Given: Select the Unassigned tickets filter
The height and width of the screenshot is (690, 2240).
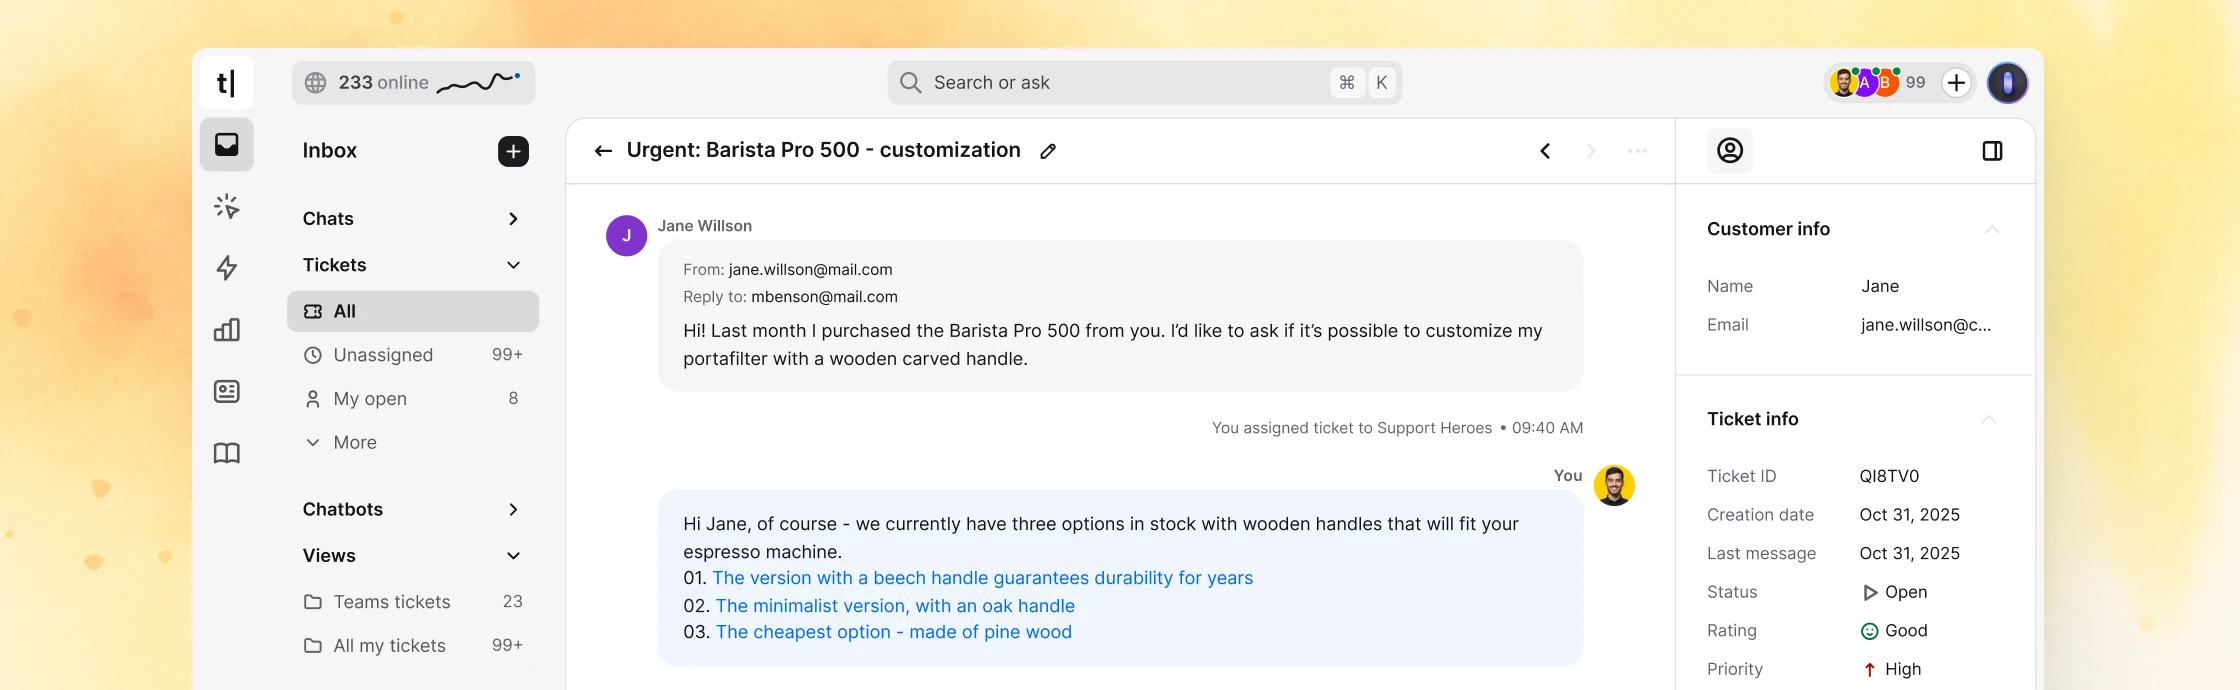Looking at the screenshot, I should 413,355.
